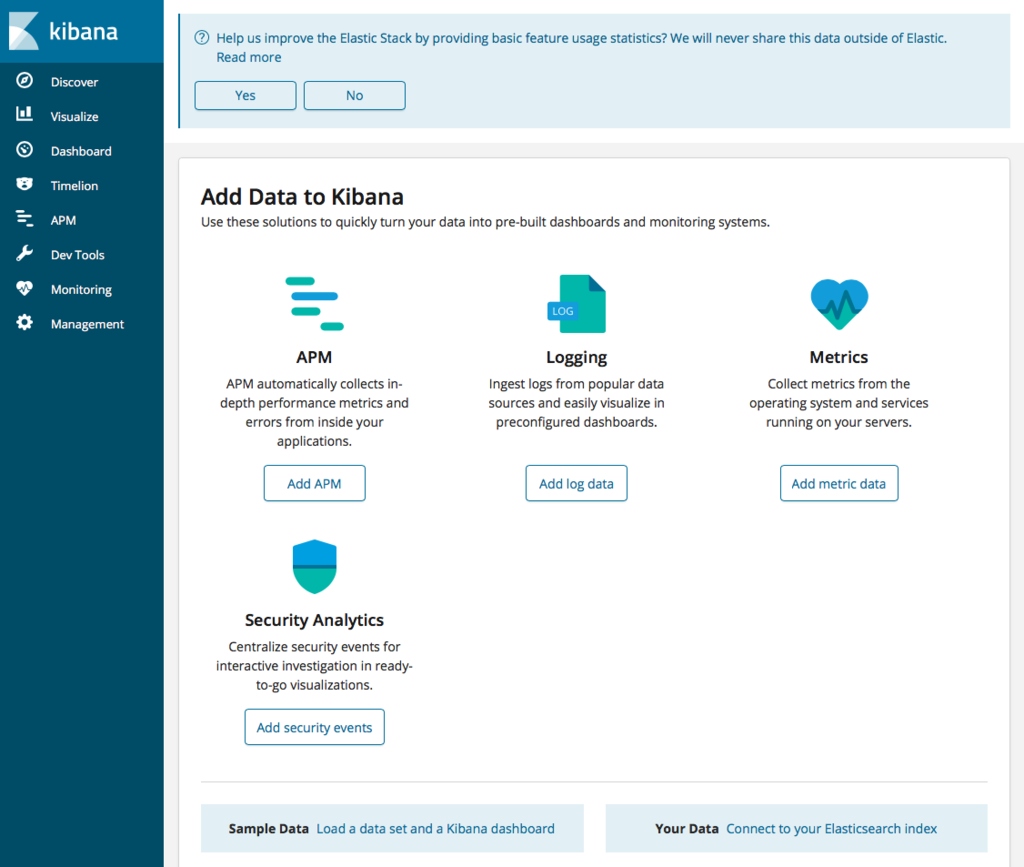The width and height of the screenshot is (1024, 867).
Task: Click the Management gear icon
Action: [24, 323]
